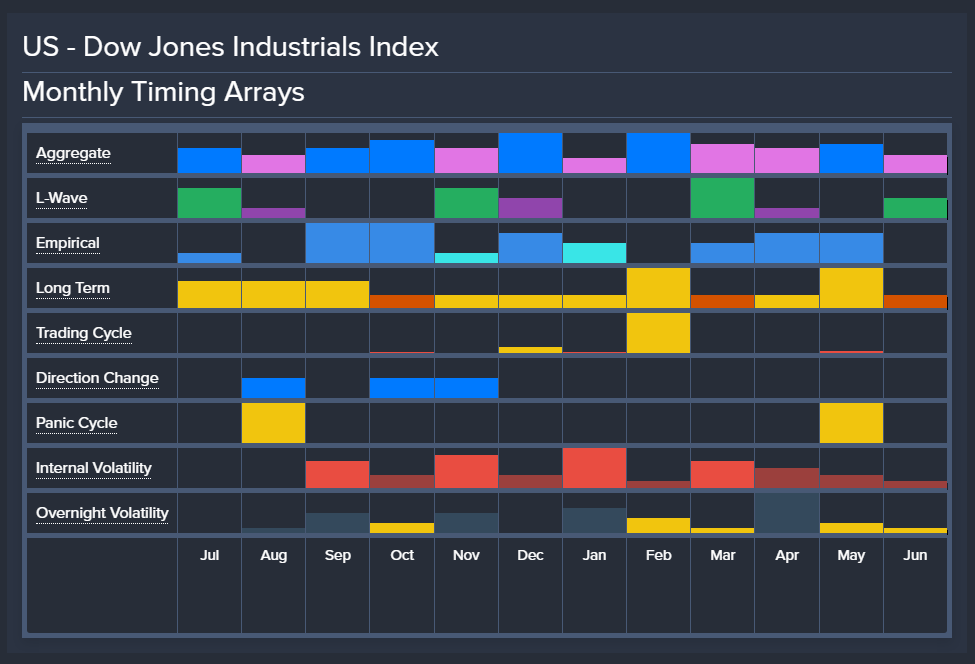Click the Monthly Timing Arrays heading
Image resolution: width=975 pixels, height=664 pixels.
point(164,92)
